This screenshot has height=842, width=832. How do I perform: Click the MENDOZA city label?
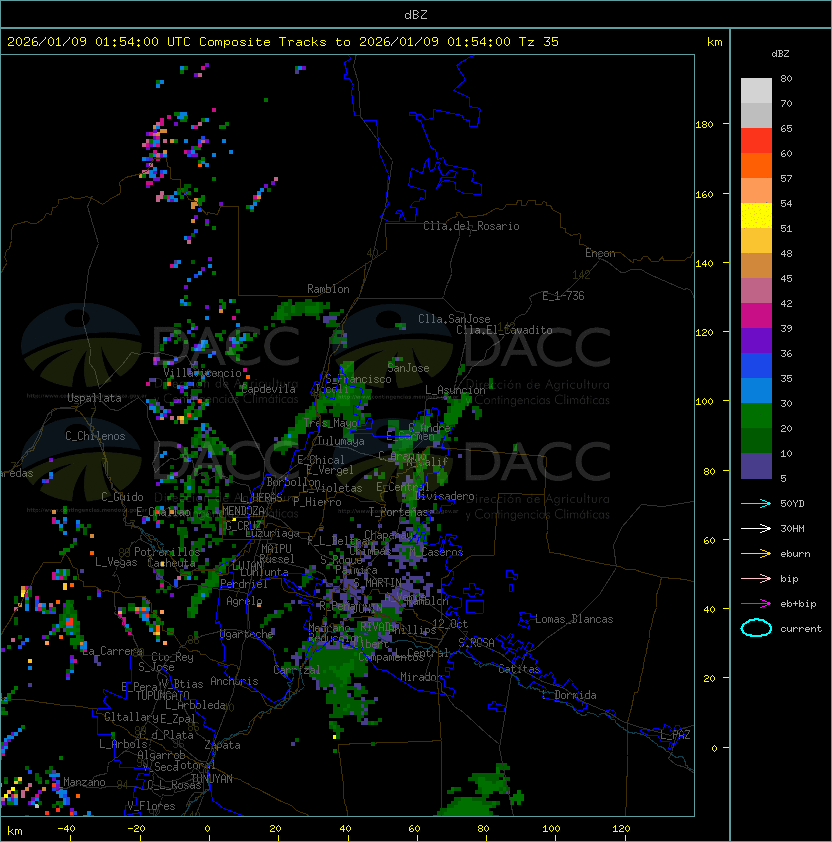(x=243, y=510)
